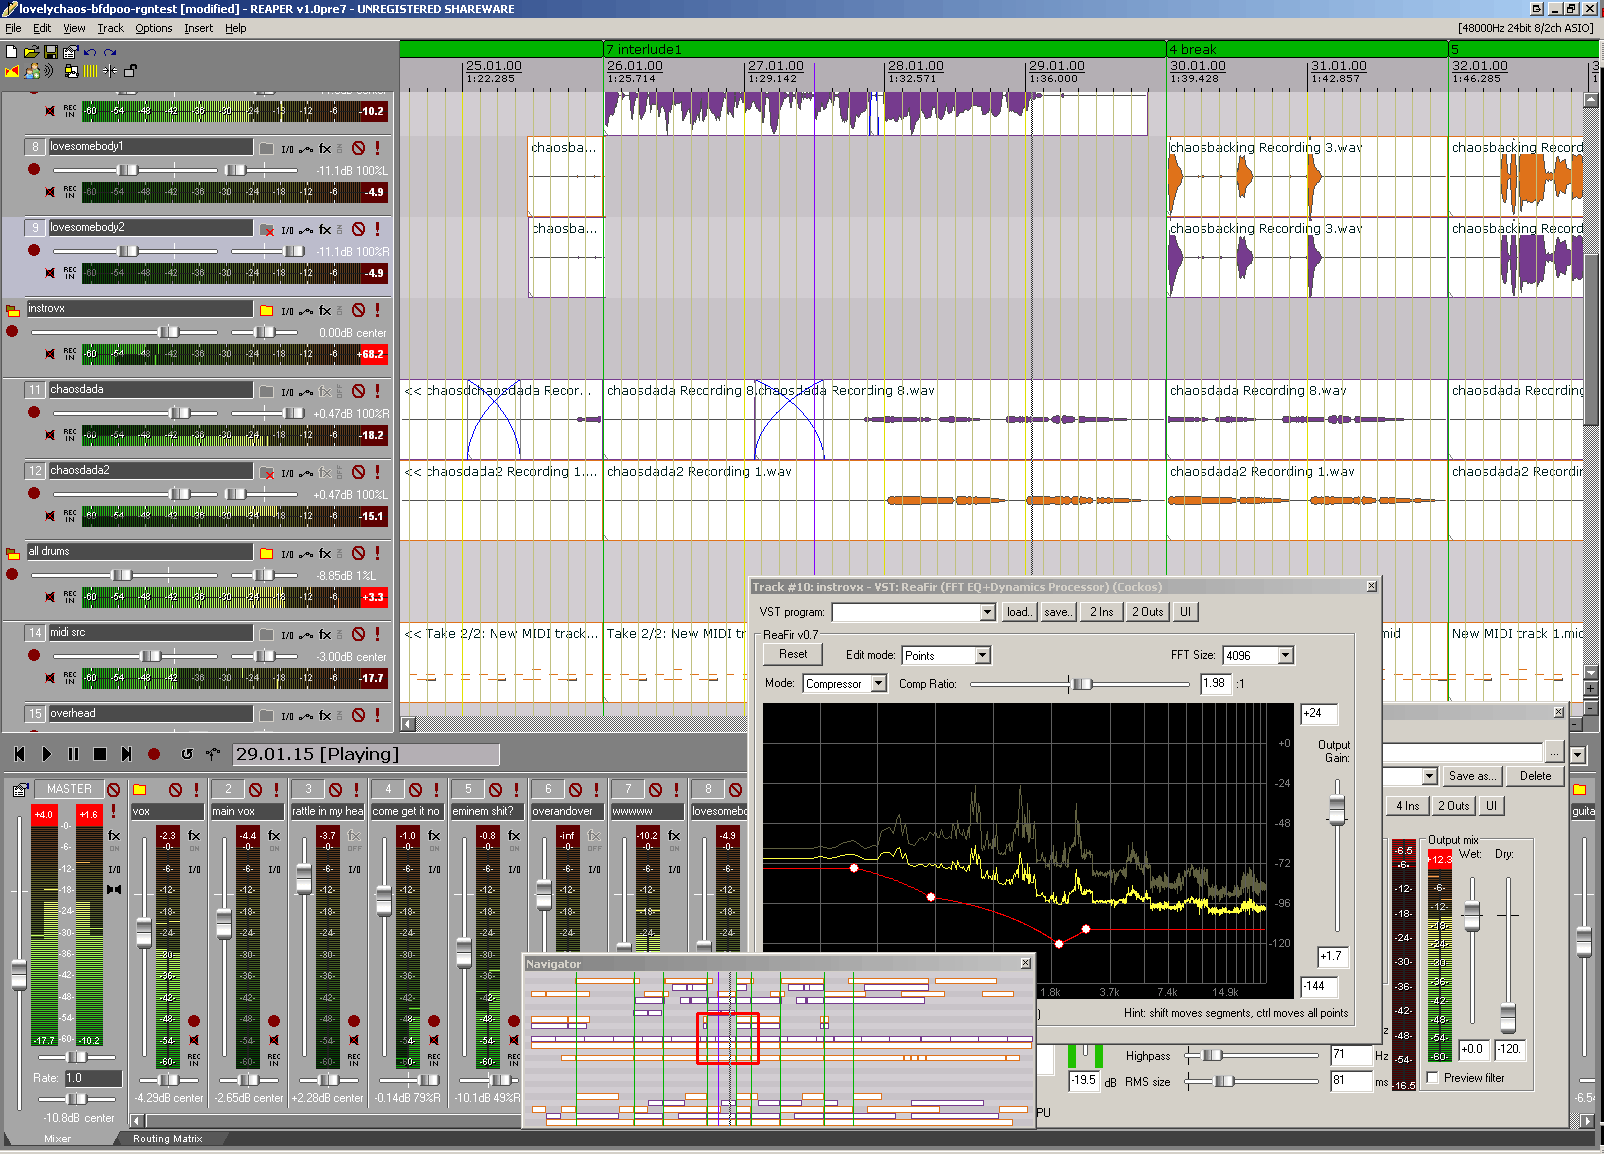Open the ReaFir Mode dropdown showing Compressor
The width and height of the screenshot is (1604, 1154).
click(x=845, y=683)
